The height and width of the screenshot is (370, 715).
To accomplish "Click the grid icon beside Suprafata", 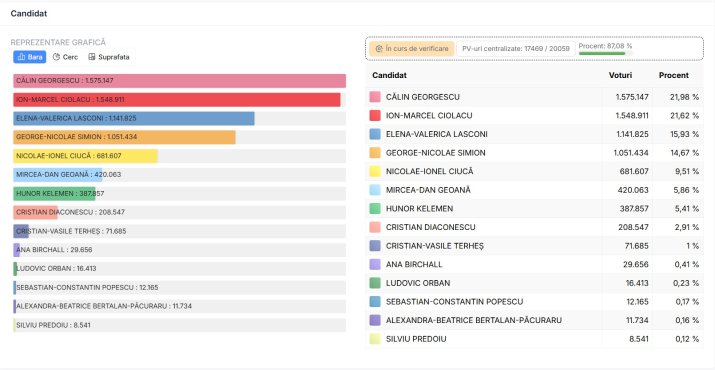I will (x=92, y=57).
